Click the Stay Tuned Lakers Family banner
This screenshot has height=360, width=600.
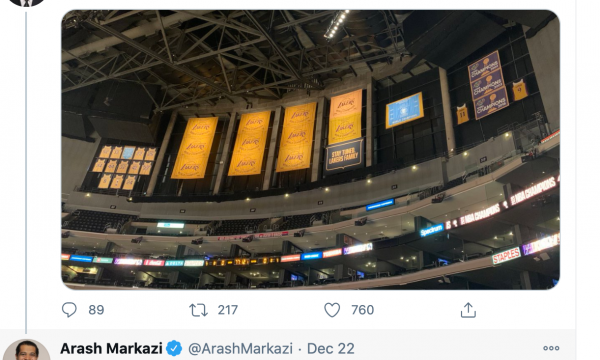(x=344, y=156)
